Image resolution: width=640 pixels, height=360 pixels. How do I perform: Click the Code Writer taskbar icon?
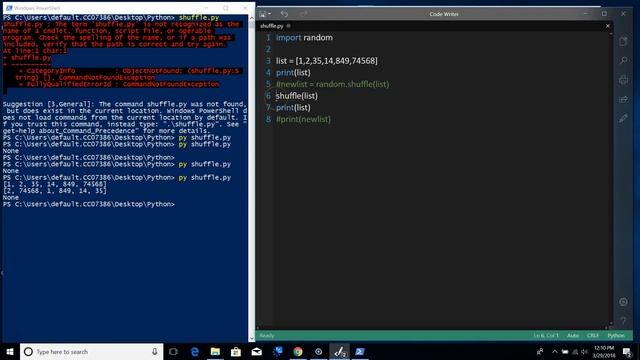[339, 351]
